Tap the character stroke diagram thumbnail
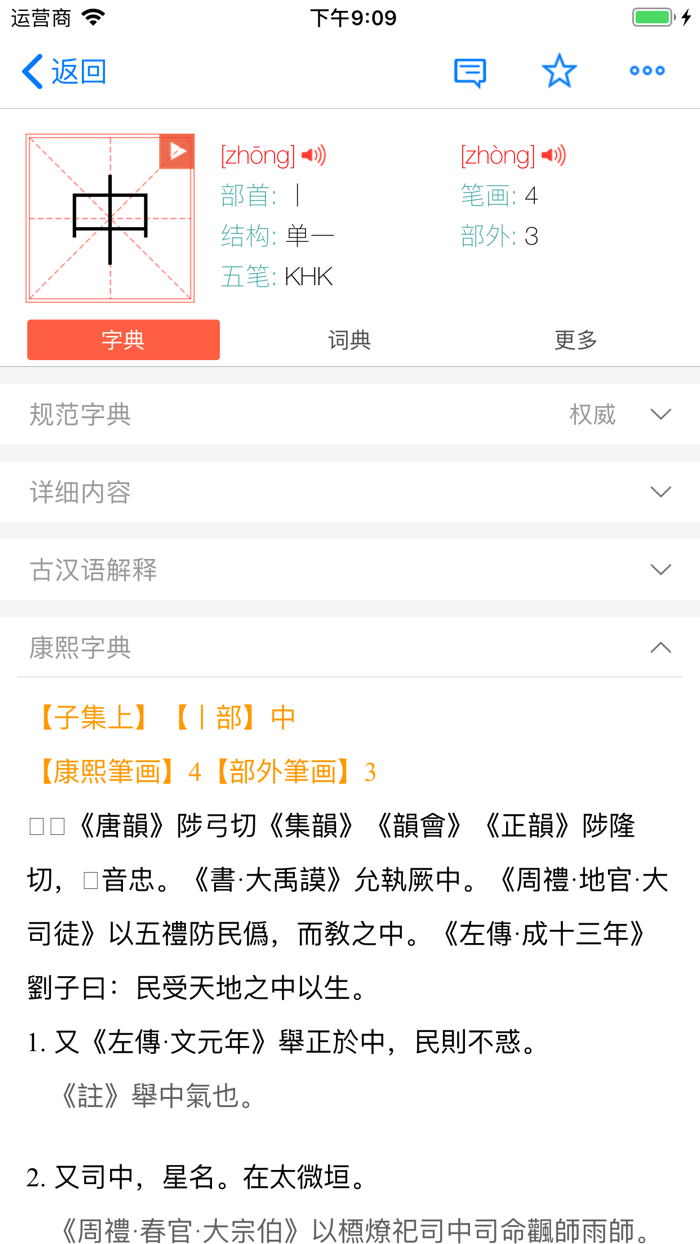The image size is (700, 1244). pos(110,218)
